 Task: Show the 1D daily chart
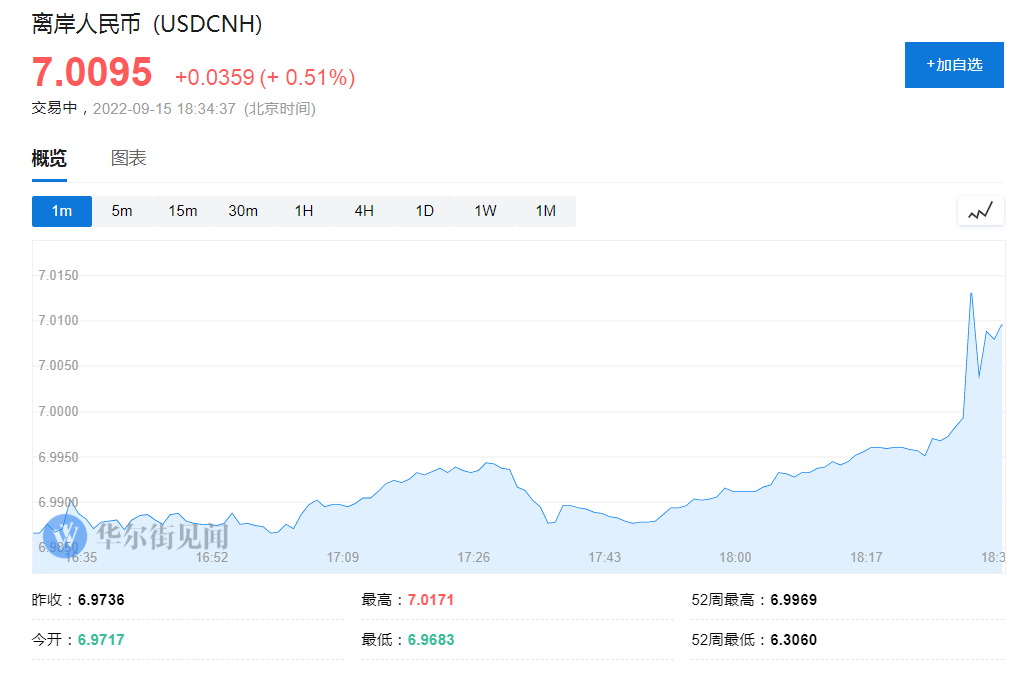pyautogui.click(x=425, y=211)
